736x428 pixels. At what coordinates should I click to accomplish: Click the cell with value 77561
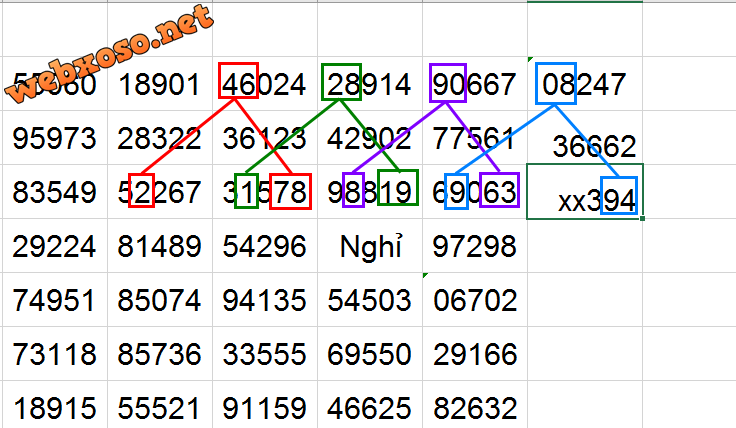coord(475,138)
